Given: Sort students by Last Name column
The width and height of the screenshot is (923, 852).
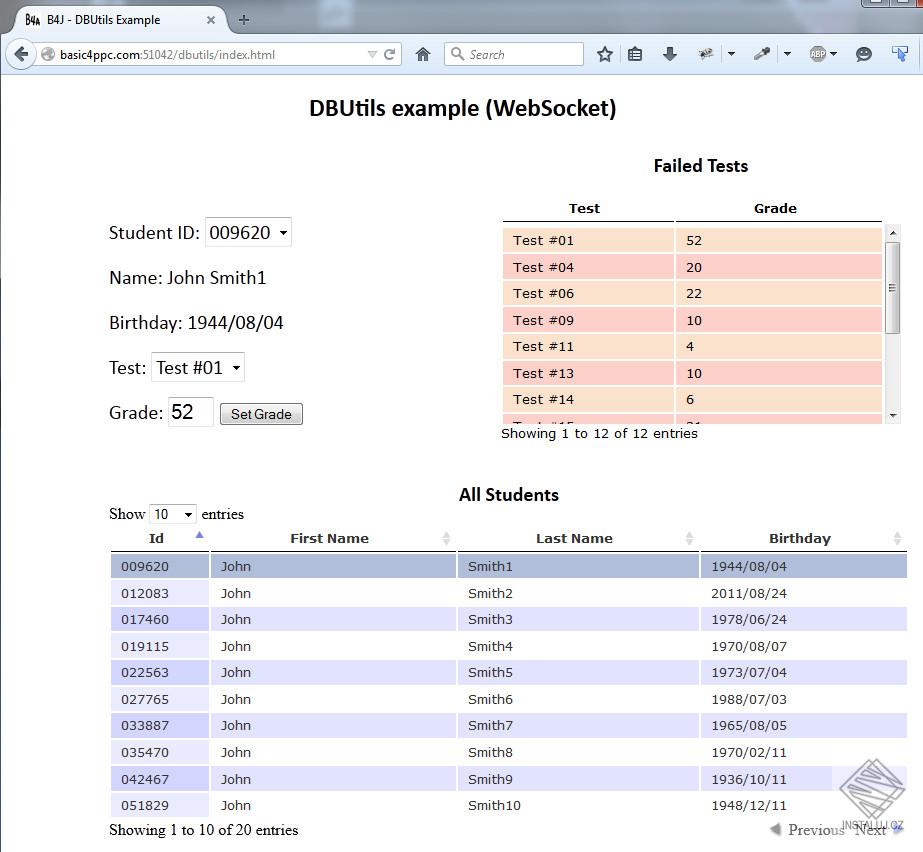Looking at the screenshot, I should [574, 538].
